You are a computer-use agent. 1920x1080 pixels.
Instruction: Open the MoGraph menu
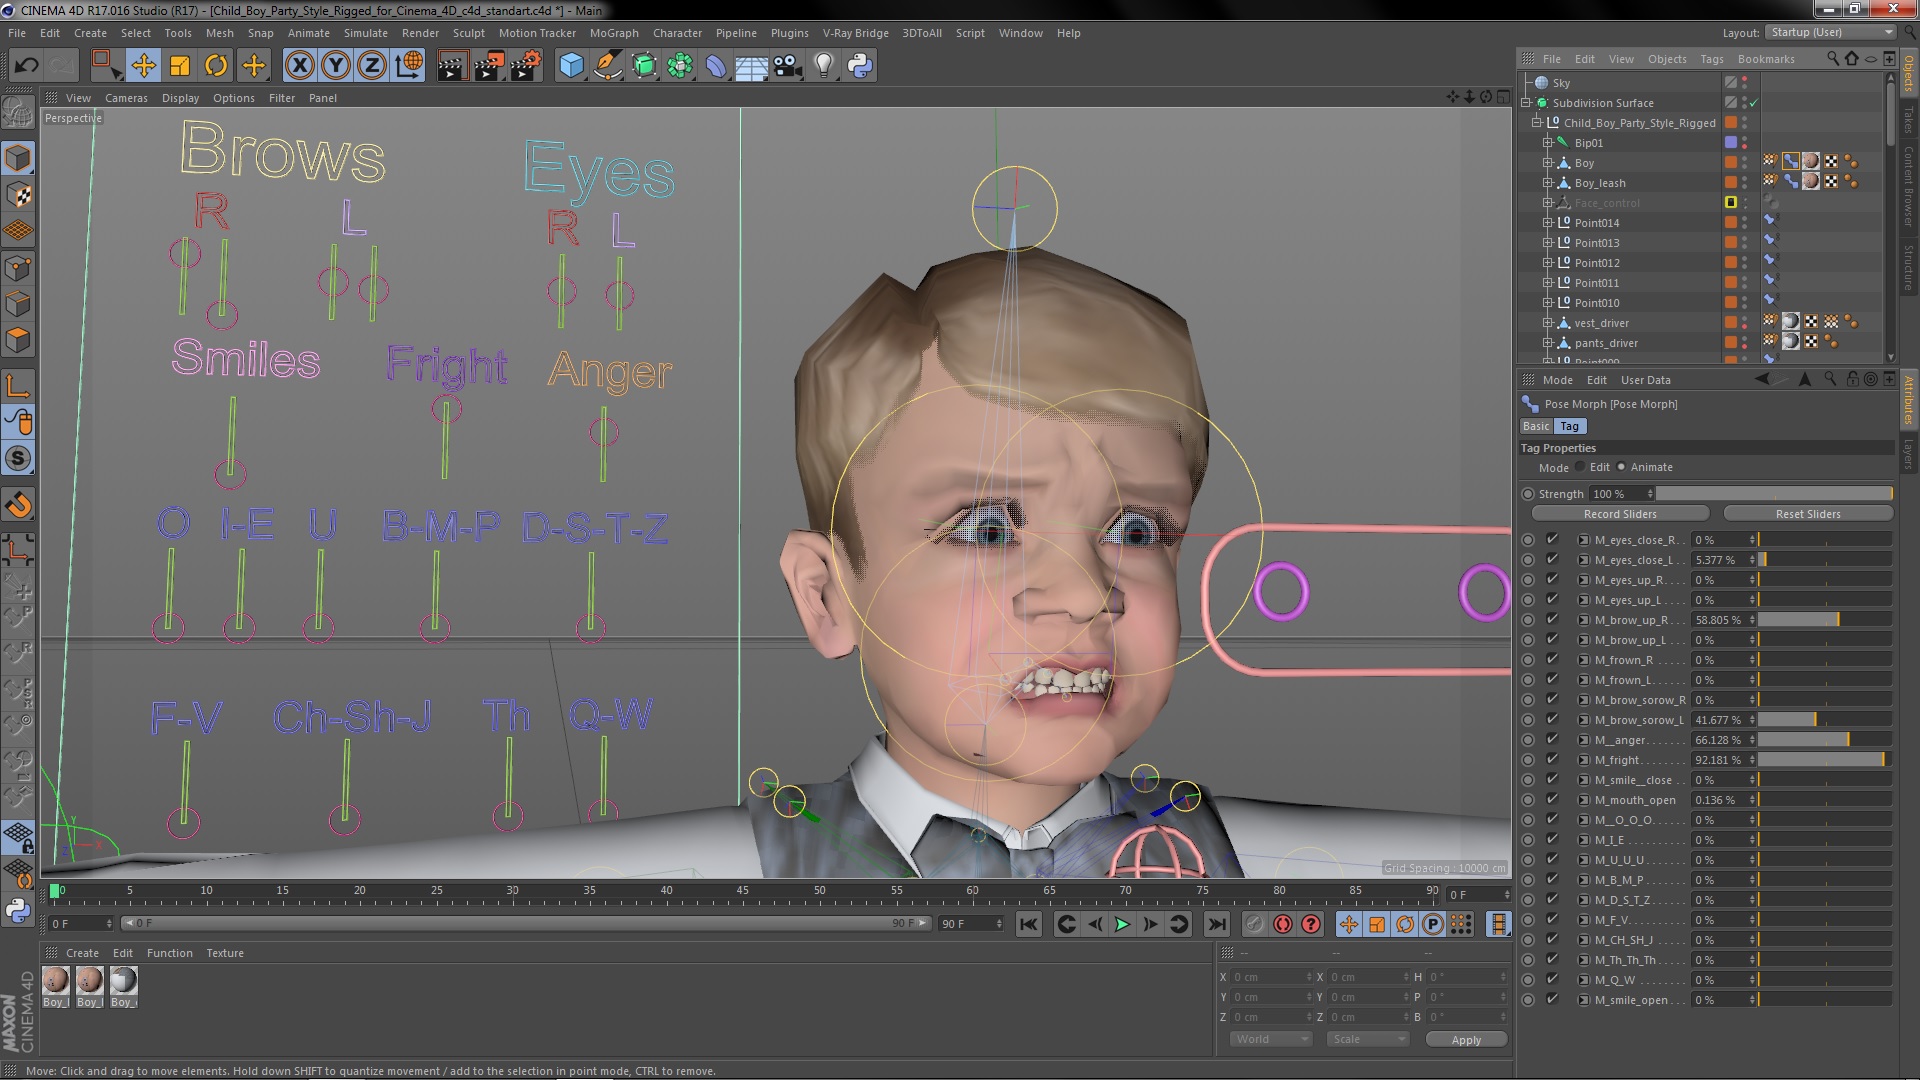pyautogui.click(x=614, y=33)
